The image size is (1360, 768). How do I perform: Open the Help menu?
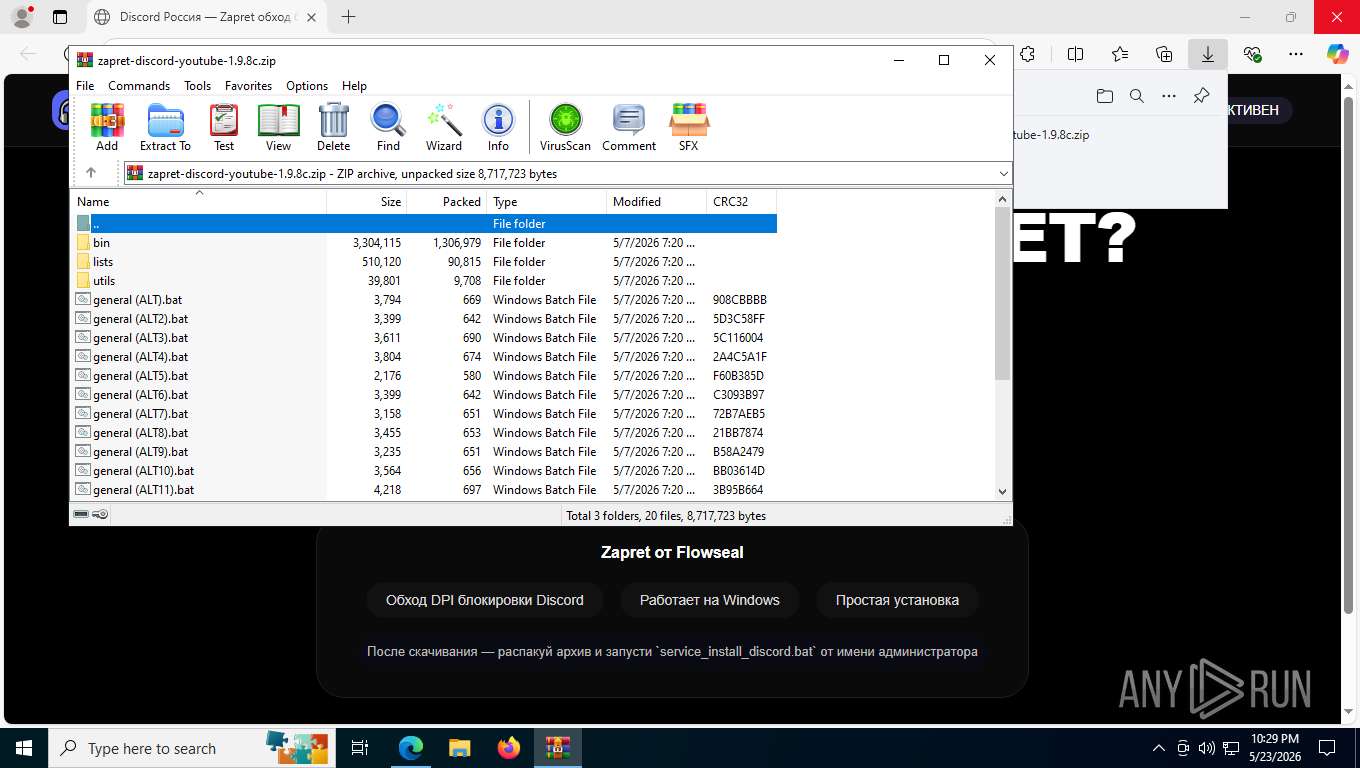pos(354,86)
